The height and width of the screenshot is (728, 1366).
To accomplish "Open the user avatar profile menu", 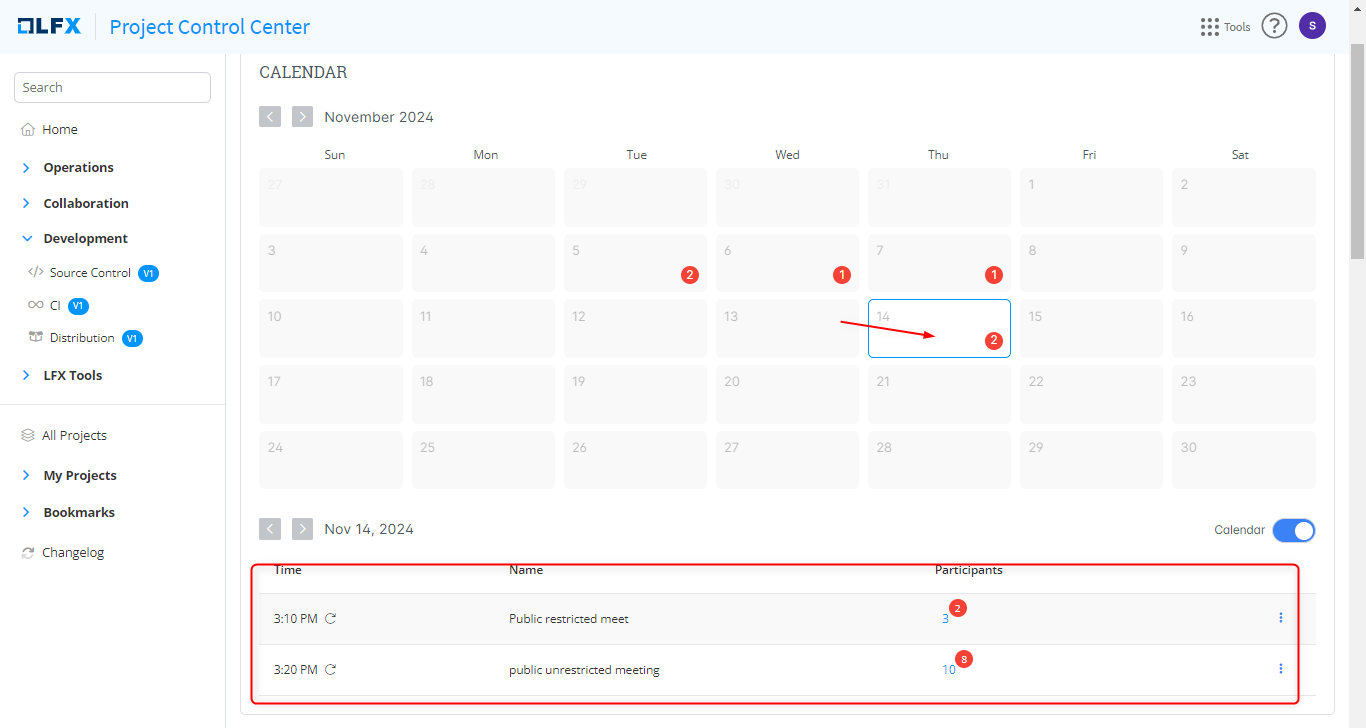I will pyautogui.click(x=1312, y=26).
